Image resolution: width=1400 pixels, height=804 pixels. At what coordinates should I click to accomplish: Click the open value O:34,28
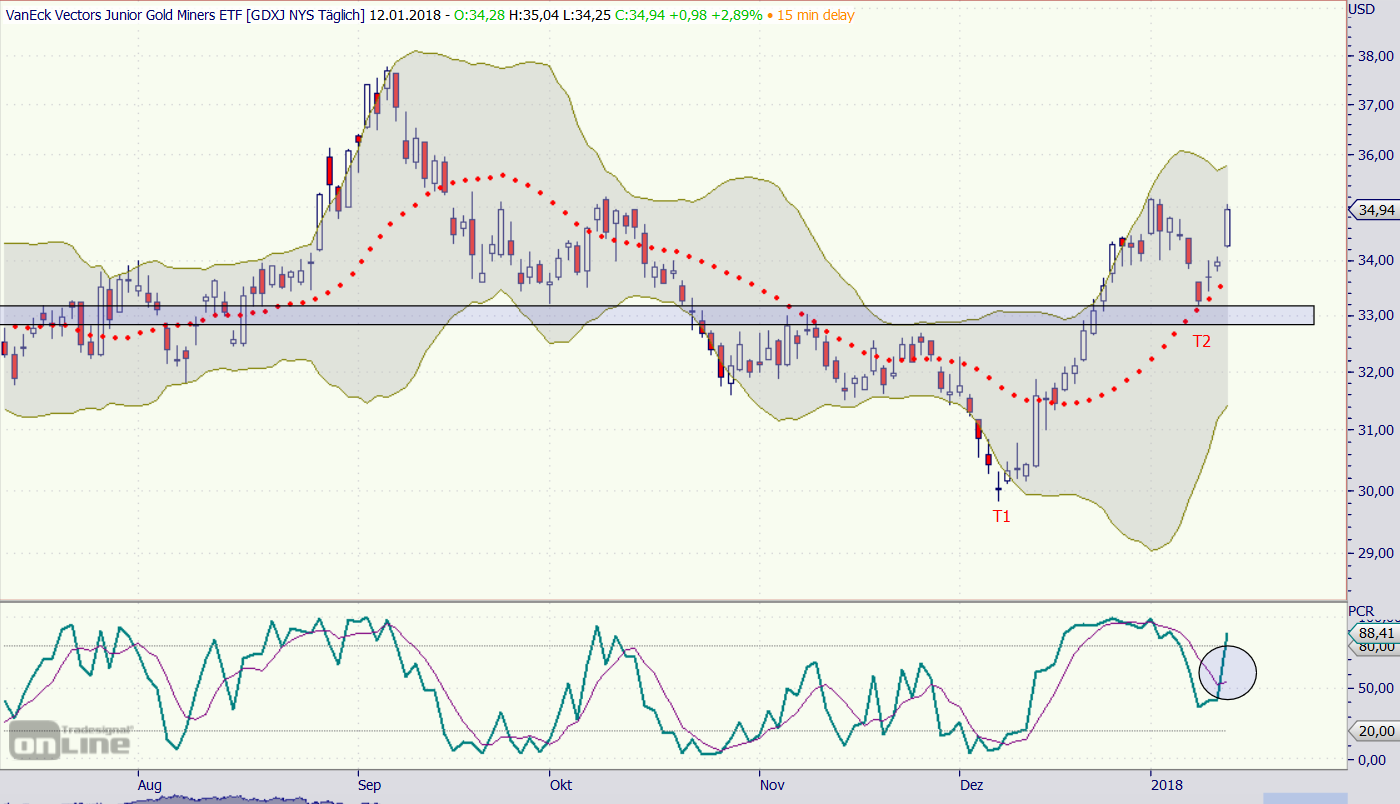(x=480, y=15)
